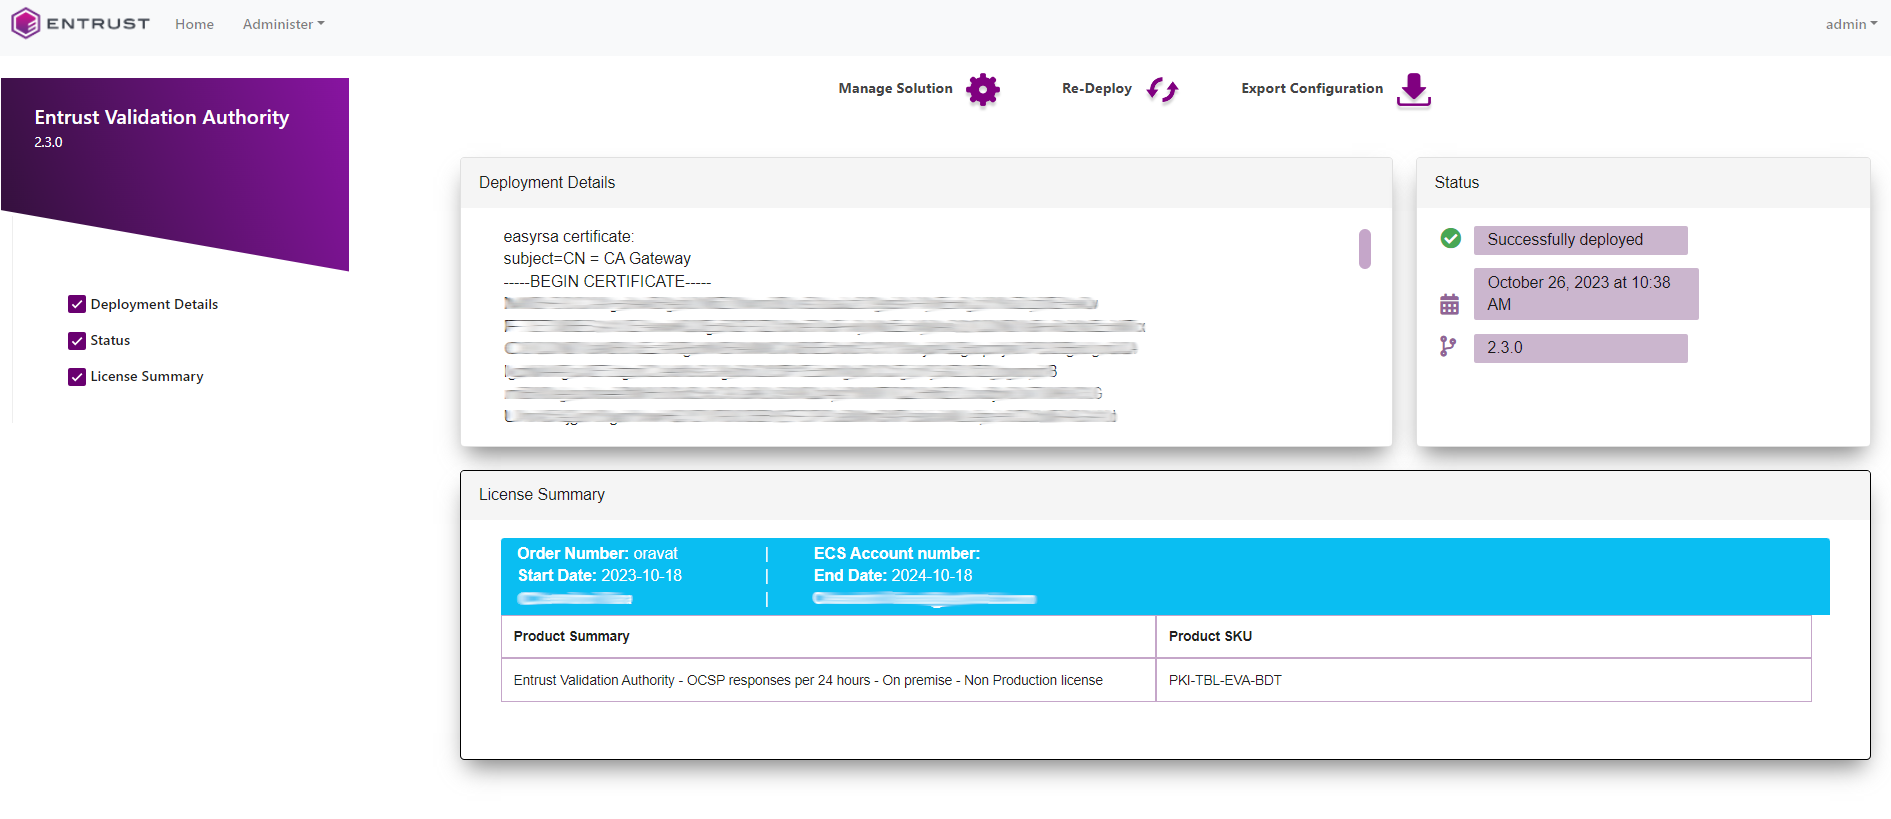The image size is (1891, 819).
Task: Click the Deployment Details panel header
Action: click(926, 183)
